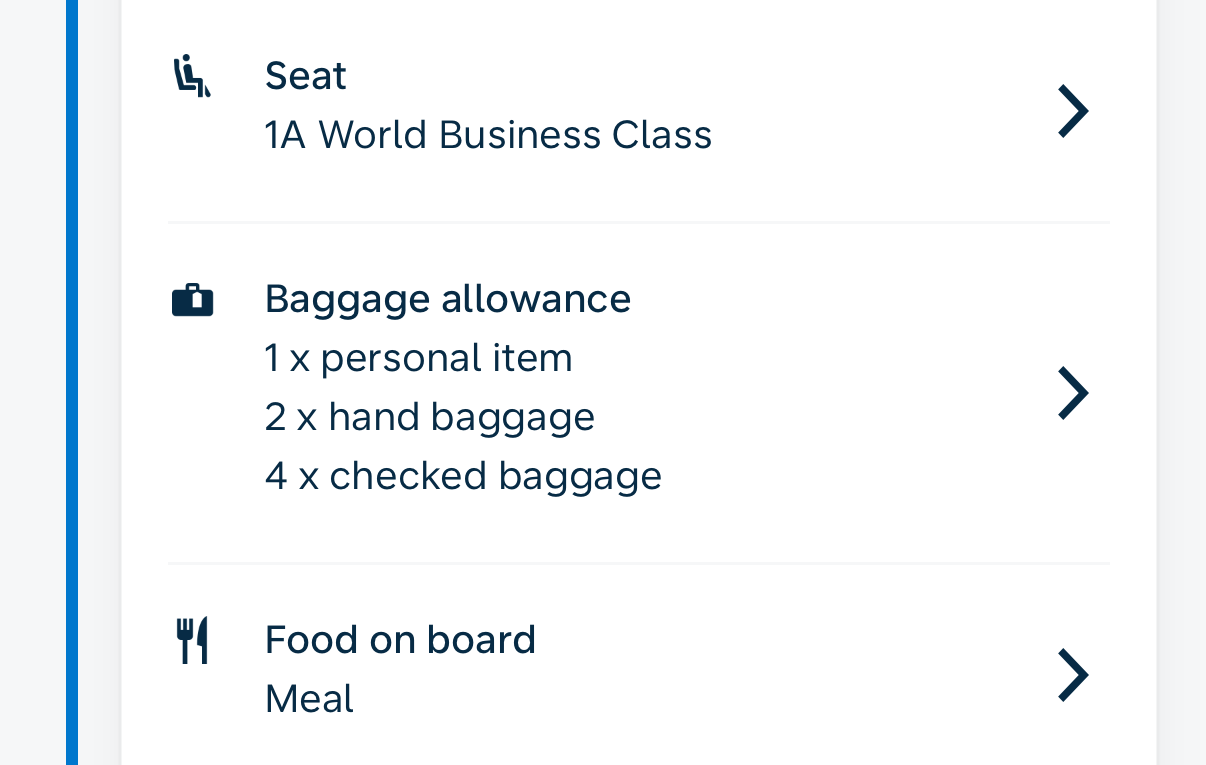Select the Seat heading

(x=305, y=76)
